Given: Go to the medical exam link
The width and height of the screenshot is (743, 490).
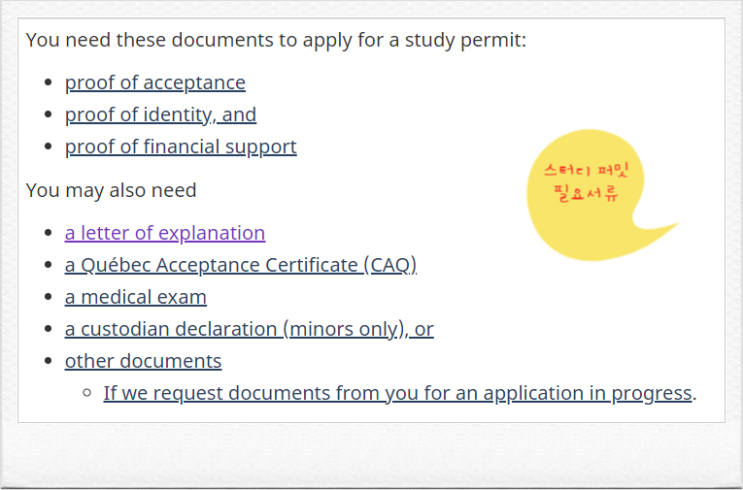Looking at the screenshot, I should pos(136,298).
